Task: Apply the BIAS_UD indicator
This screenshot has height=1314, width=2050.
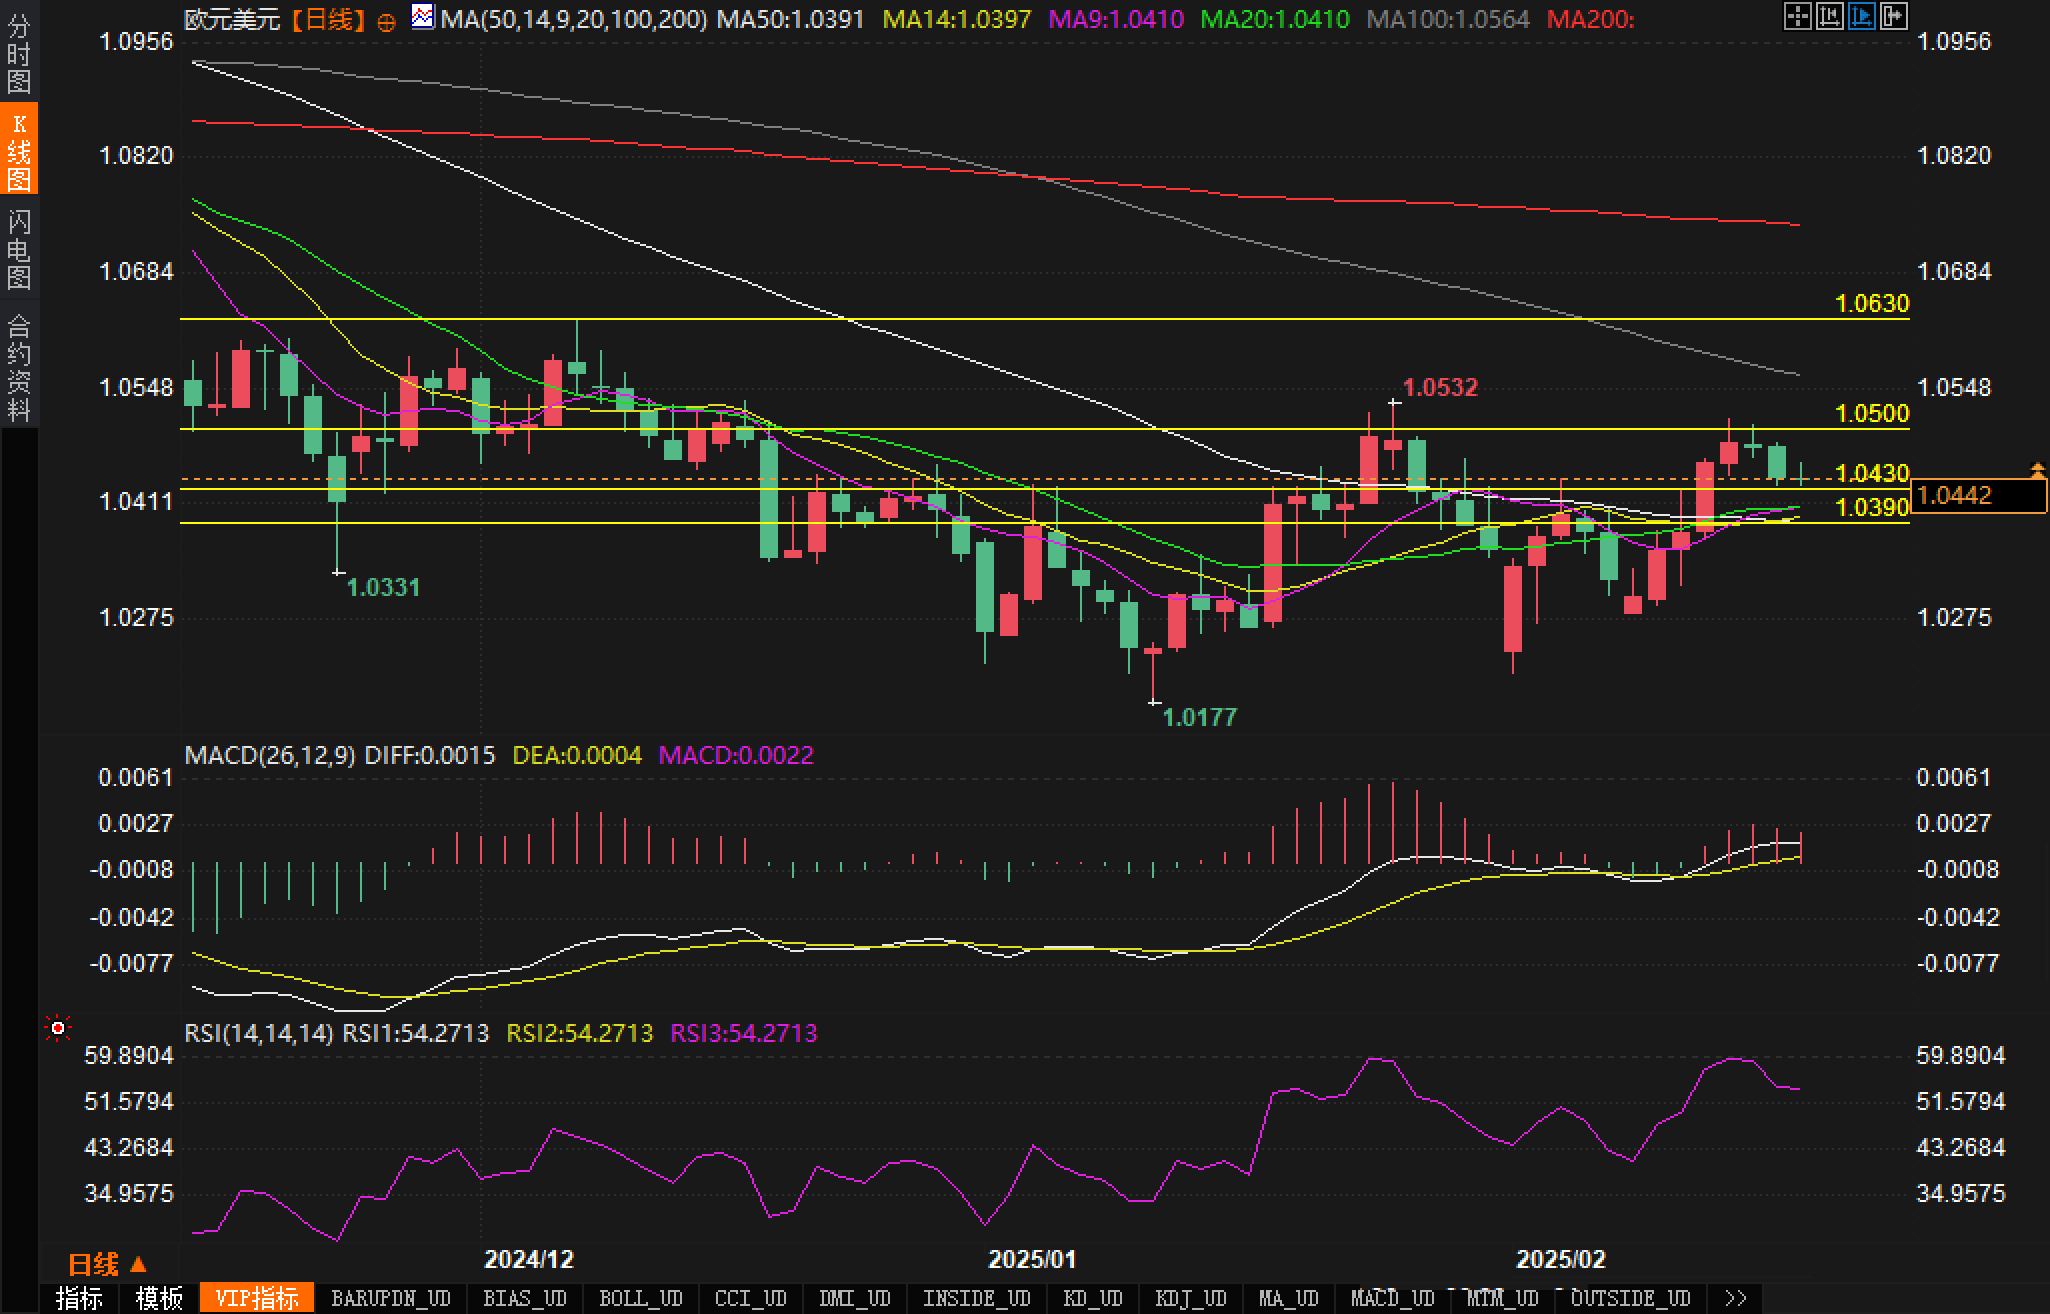Action: (525, 1298)
